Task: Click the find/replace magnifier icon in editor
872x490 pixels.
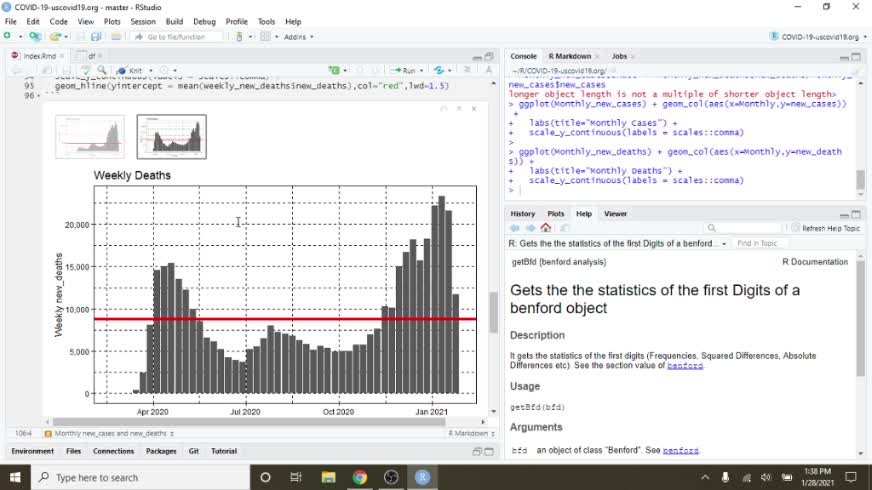Action: [102, 71]
